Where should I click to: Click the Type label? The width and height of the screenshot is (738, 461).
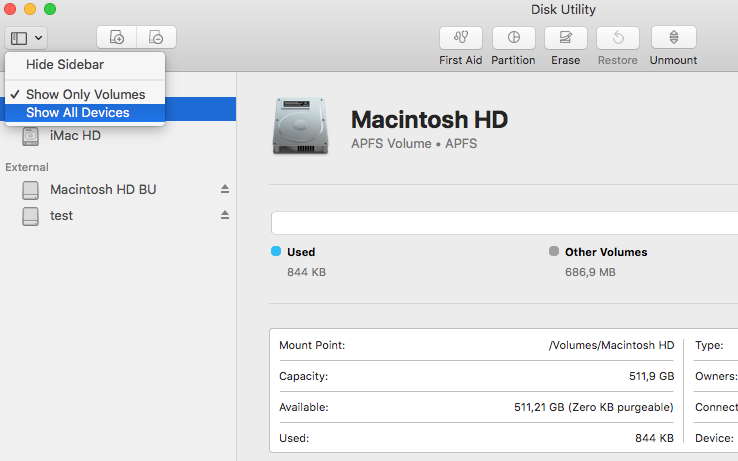pyautogui.click(x=709, y=345)
